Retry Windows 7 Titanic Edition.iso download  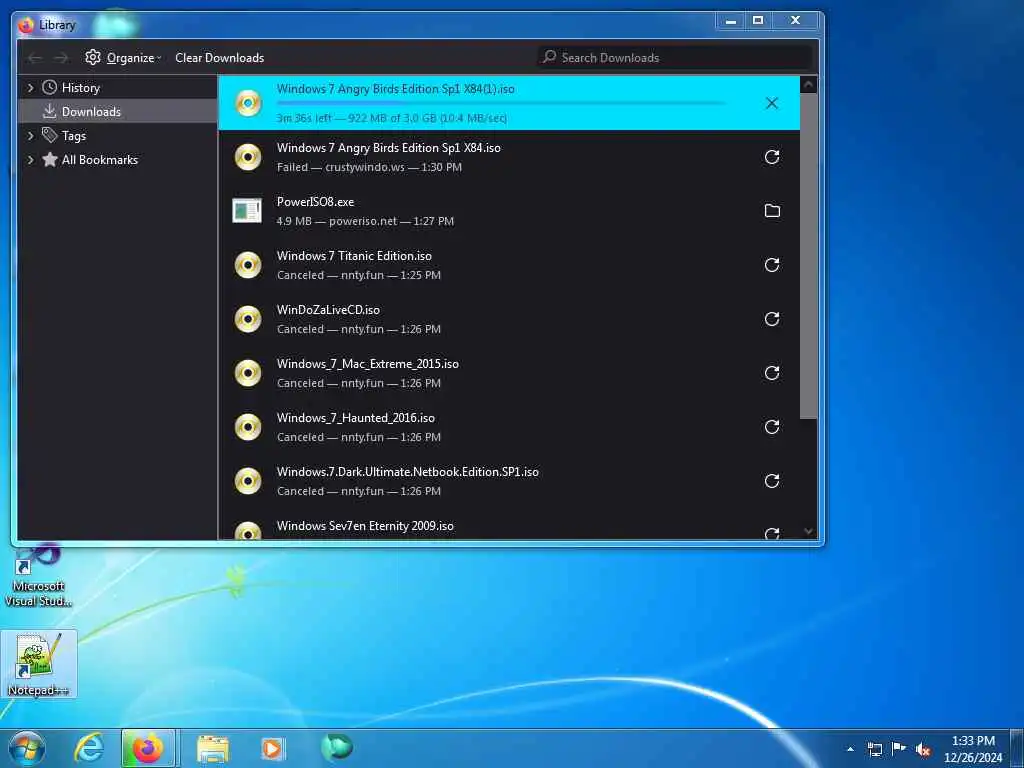(x=772, y=265)
